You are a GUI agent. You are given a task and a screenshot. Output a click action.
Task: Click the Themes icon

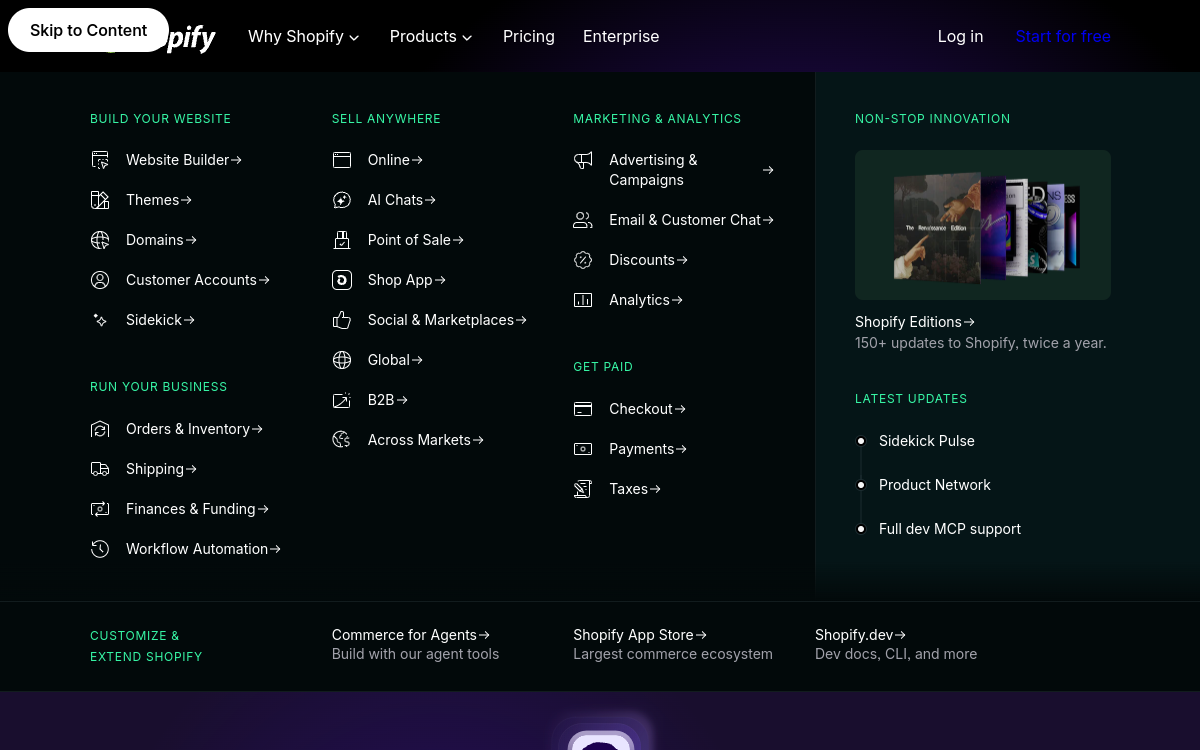pos(100,200)
